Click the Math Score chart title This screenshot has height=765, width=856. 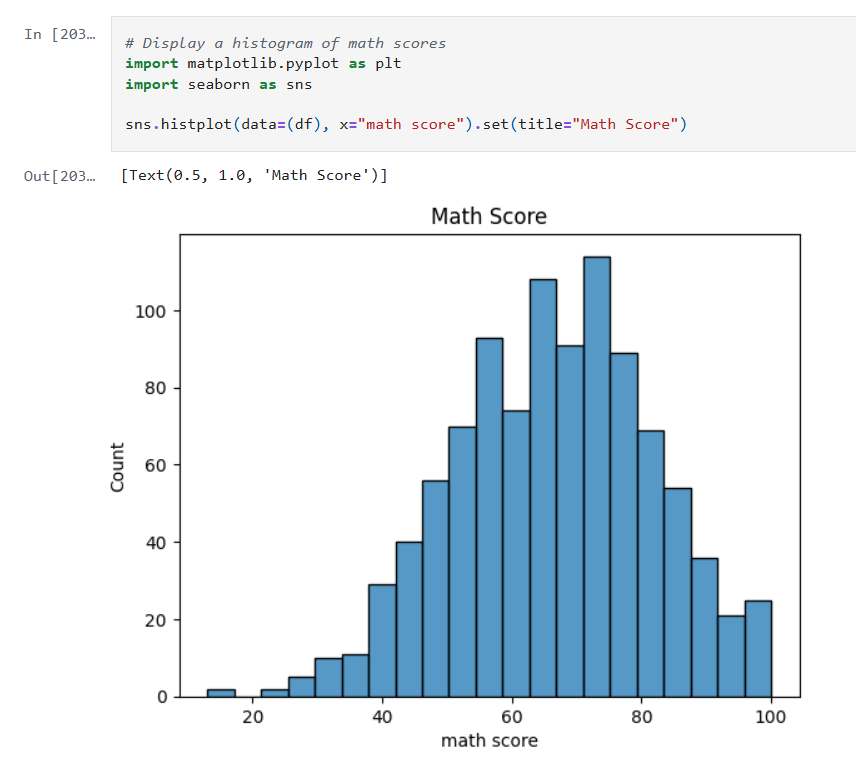(489, 216)
